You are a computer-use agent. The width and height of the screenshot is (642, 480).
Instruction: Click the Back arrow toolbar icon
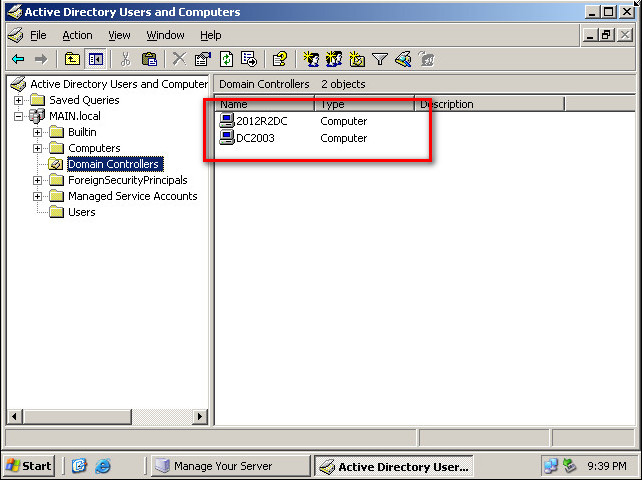(18, 60)
